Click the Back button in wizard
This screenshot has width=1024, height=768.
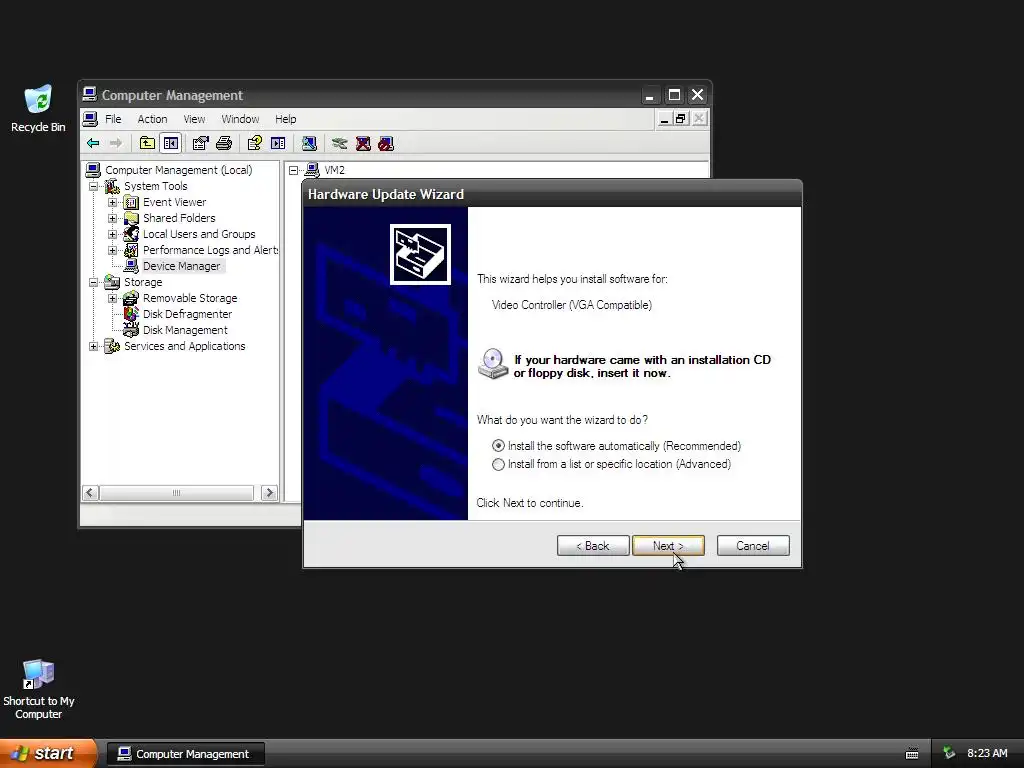[593, 546]
